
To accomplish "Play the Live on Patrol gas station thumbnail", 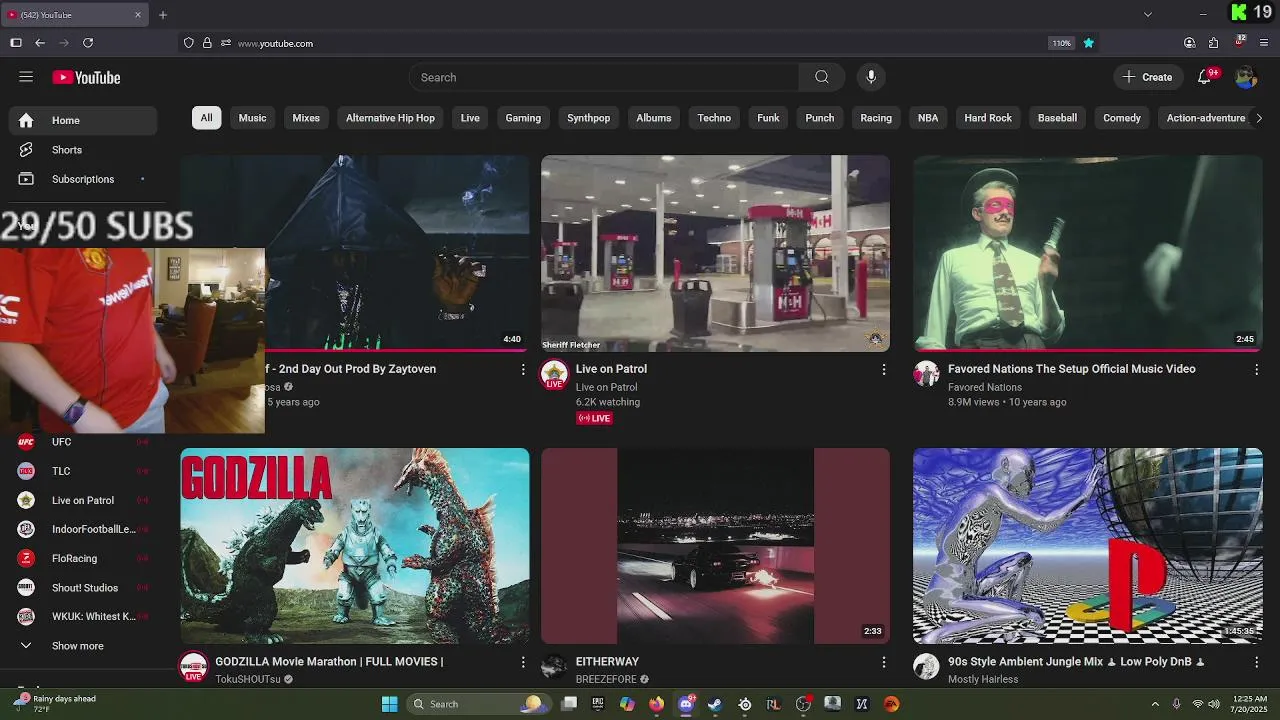I will tap(715, 253).
